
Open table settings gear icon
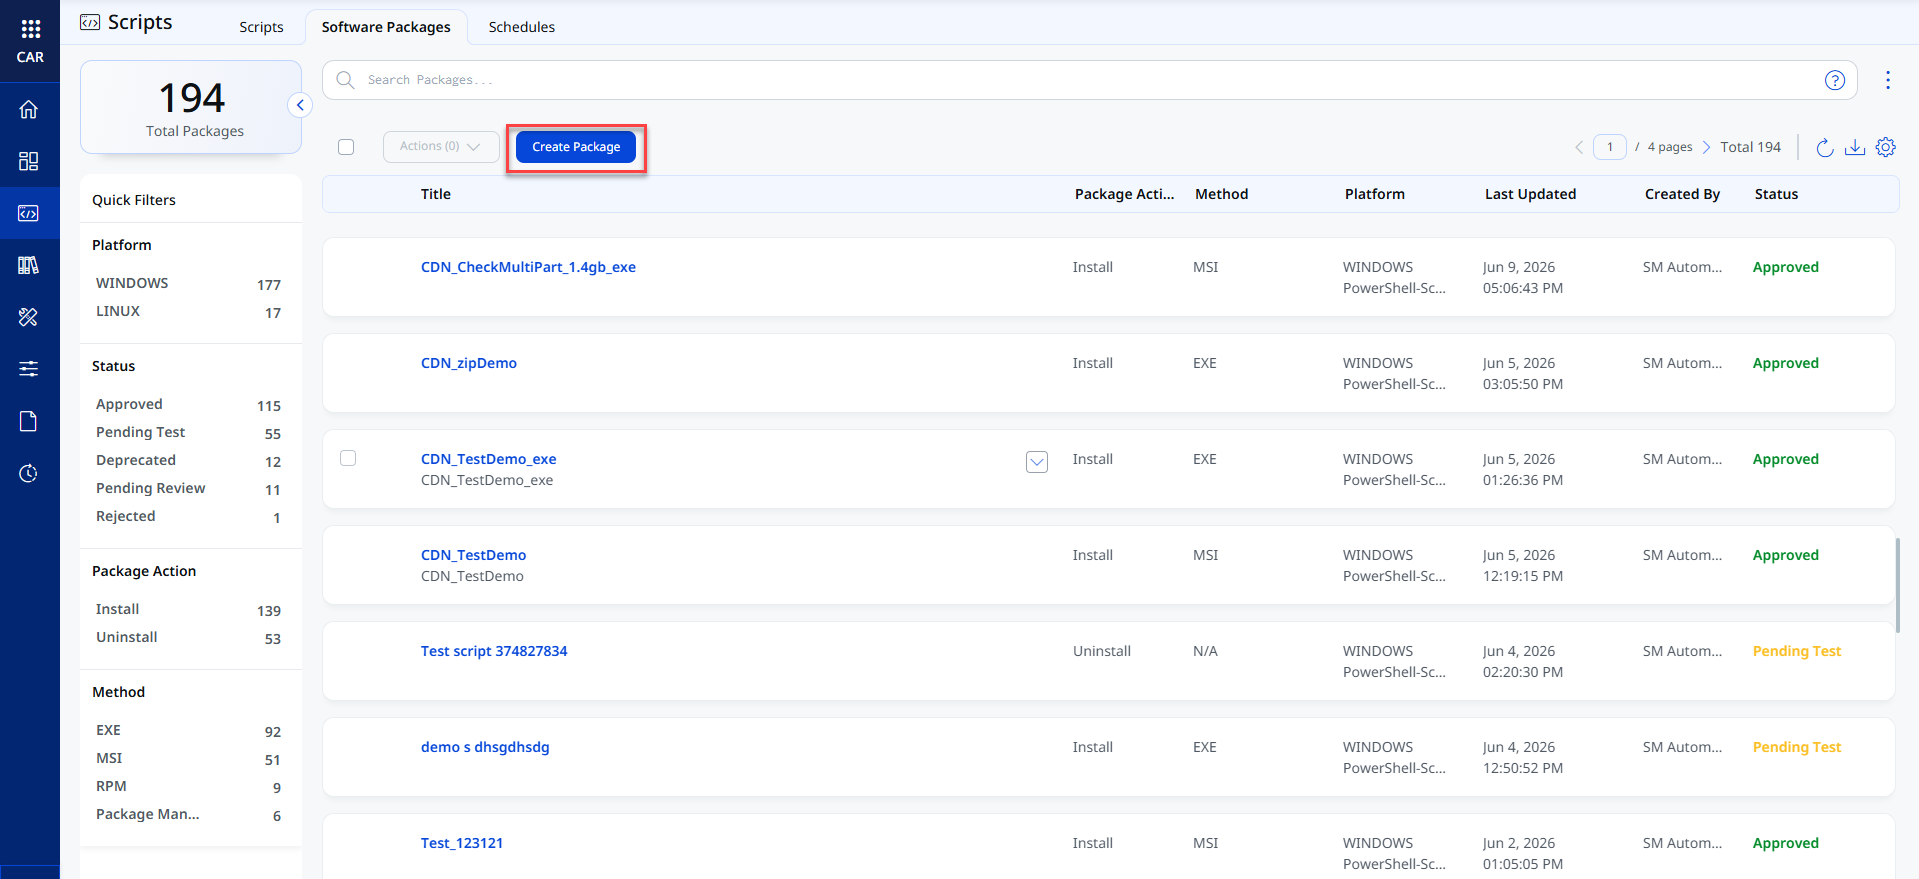(1886, 147)
